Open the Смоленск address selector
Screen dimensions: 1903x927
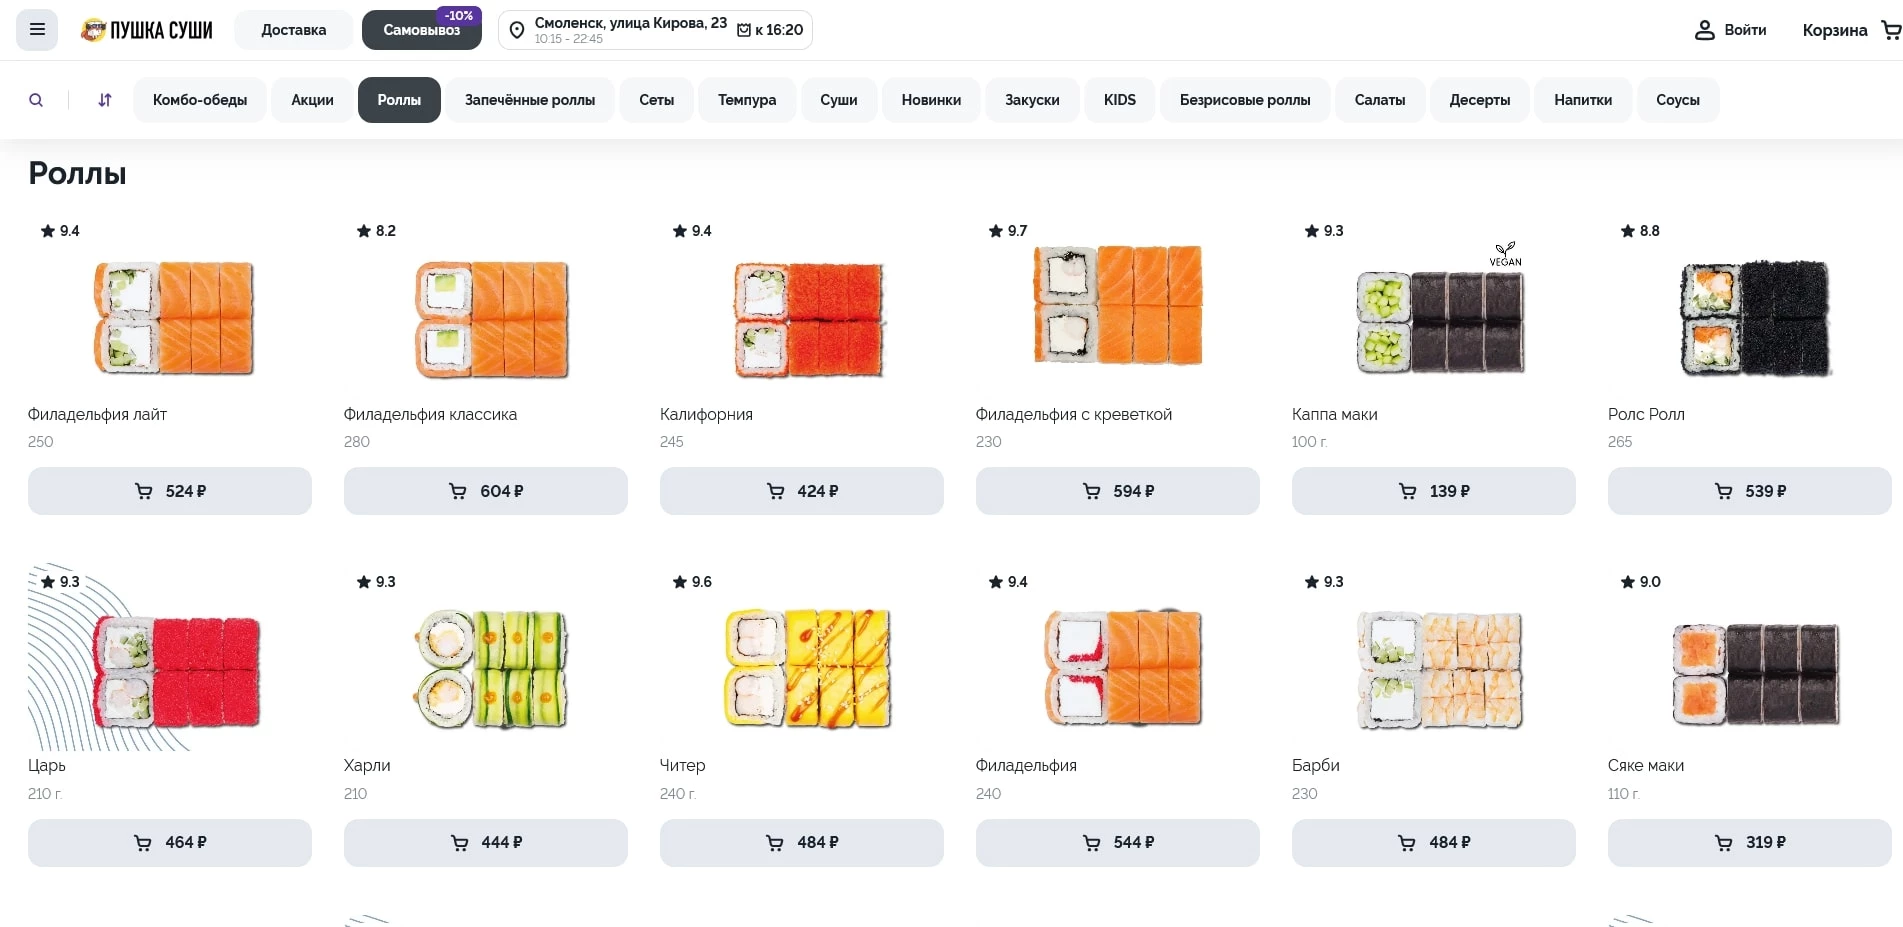[x=630, y=24]
